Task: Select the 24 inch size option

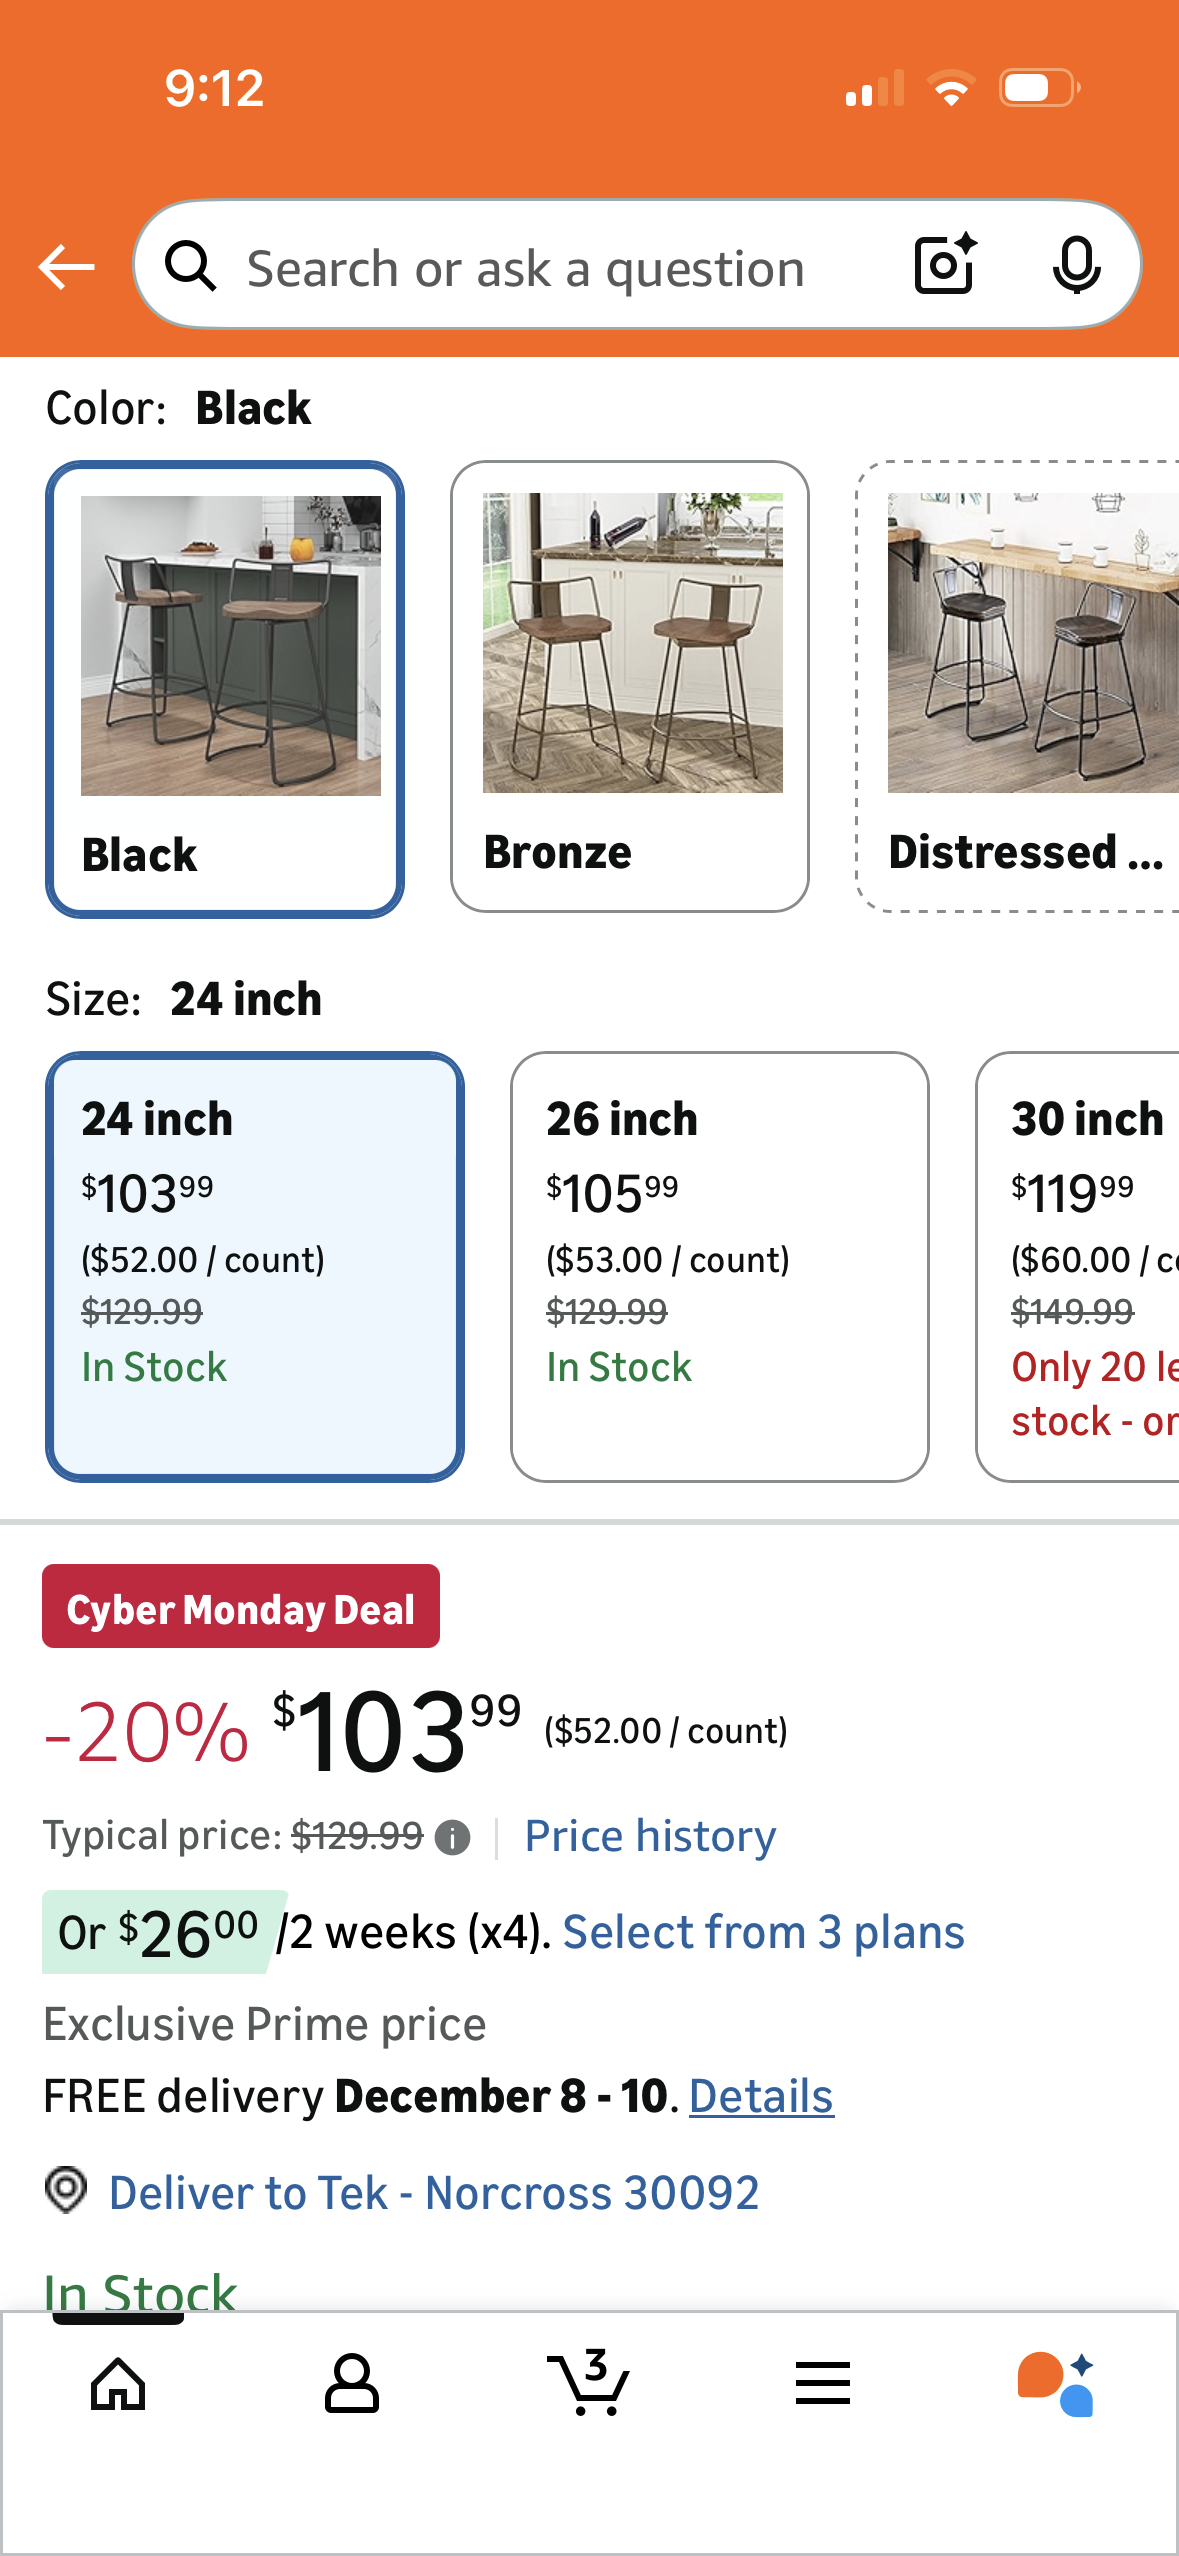Action: point(255,1266)
